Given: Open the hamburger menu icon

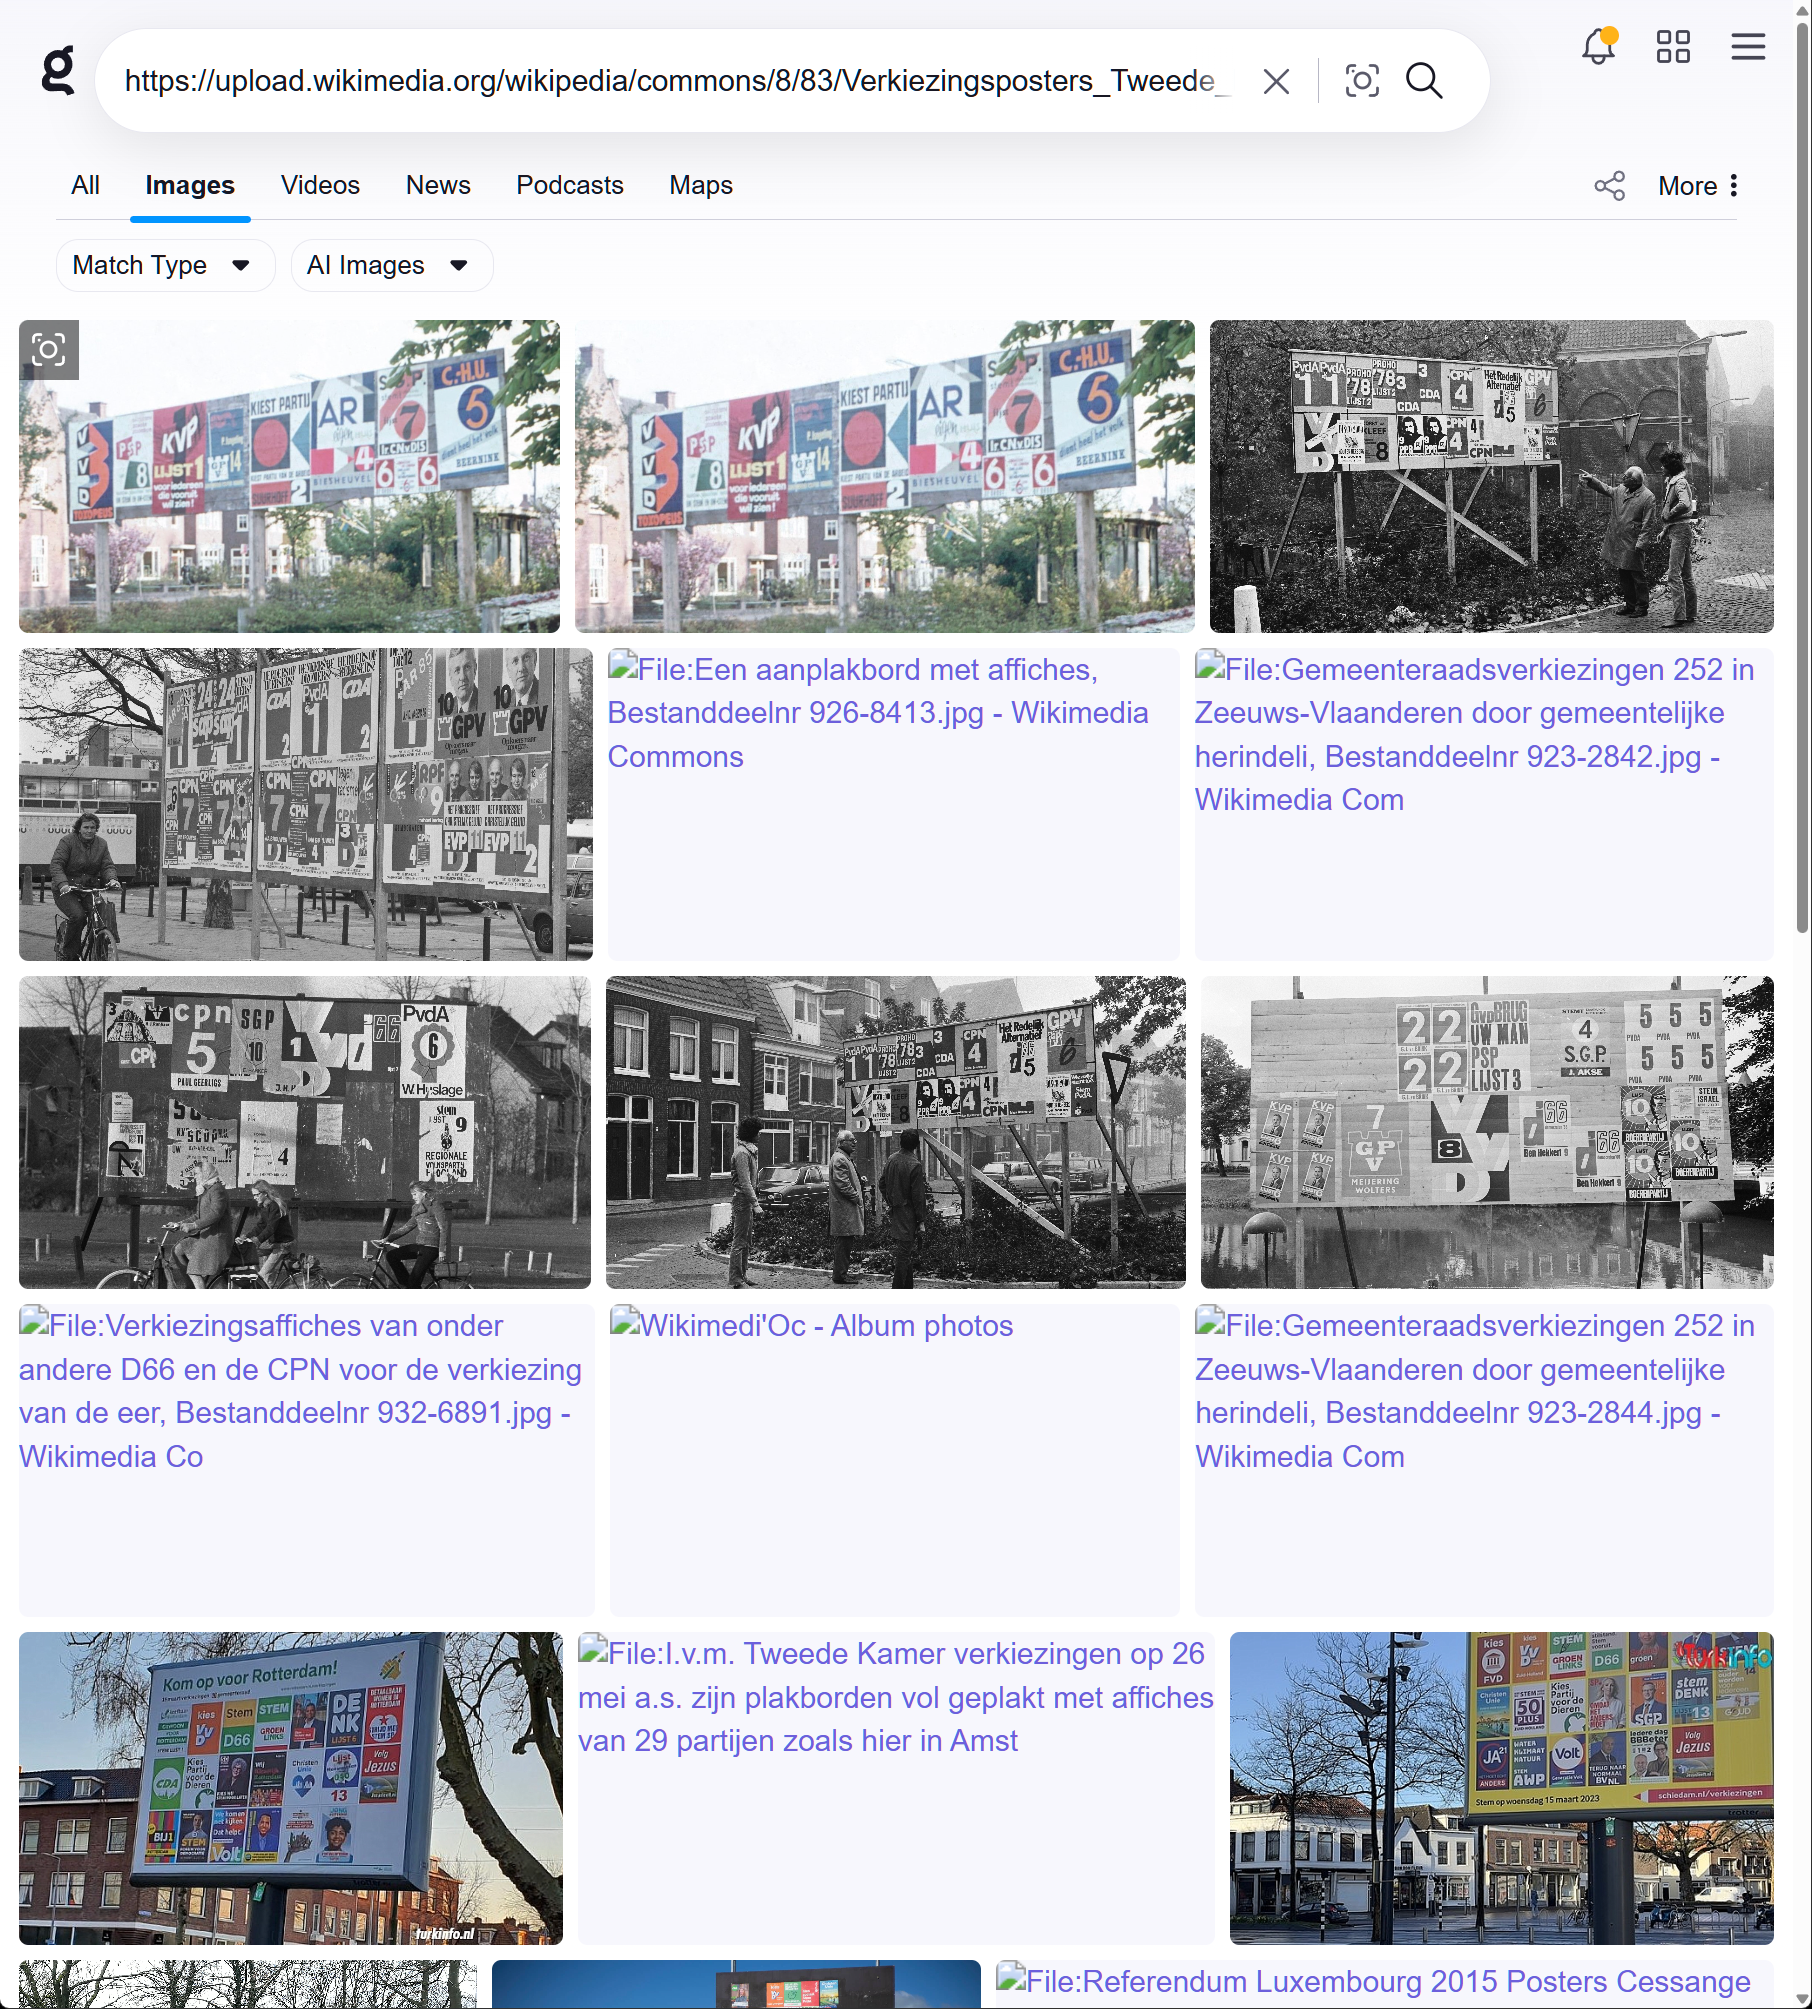Looking at the screenshot, I should click(1748, 47).
